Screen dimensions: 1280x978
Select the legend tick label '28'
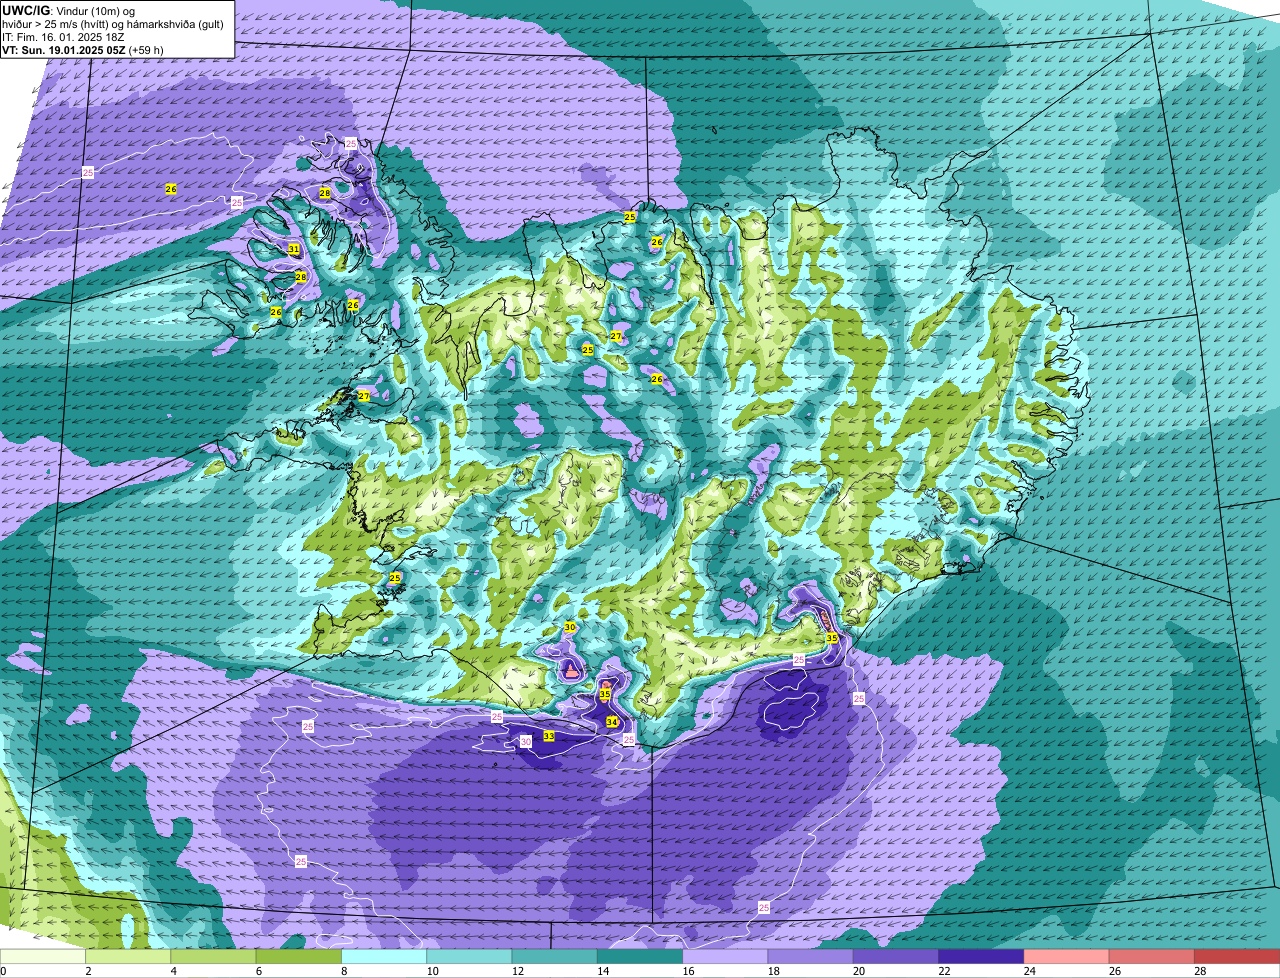1199,971
